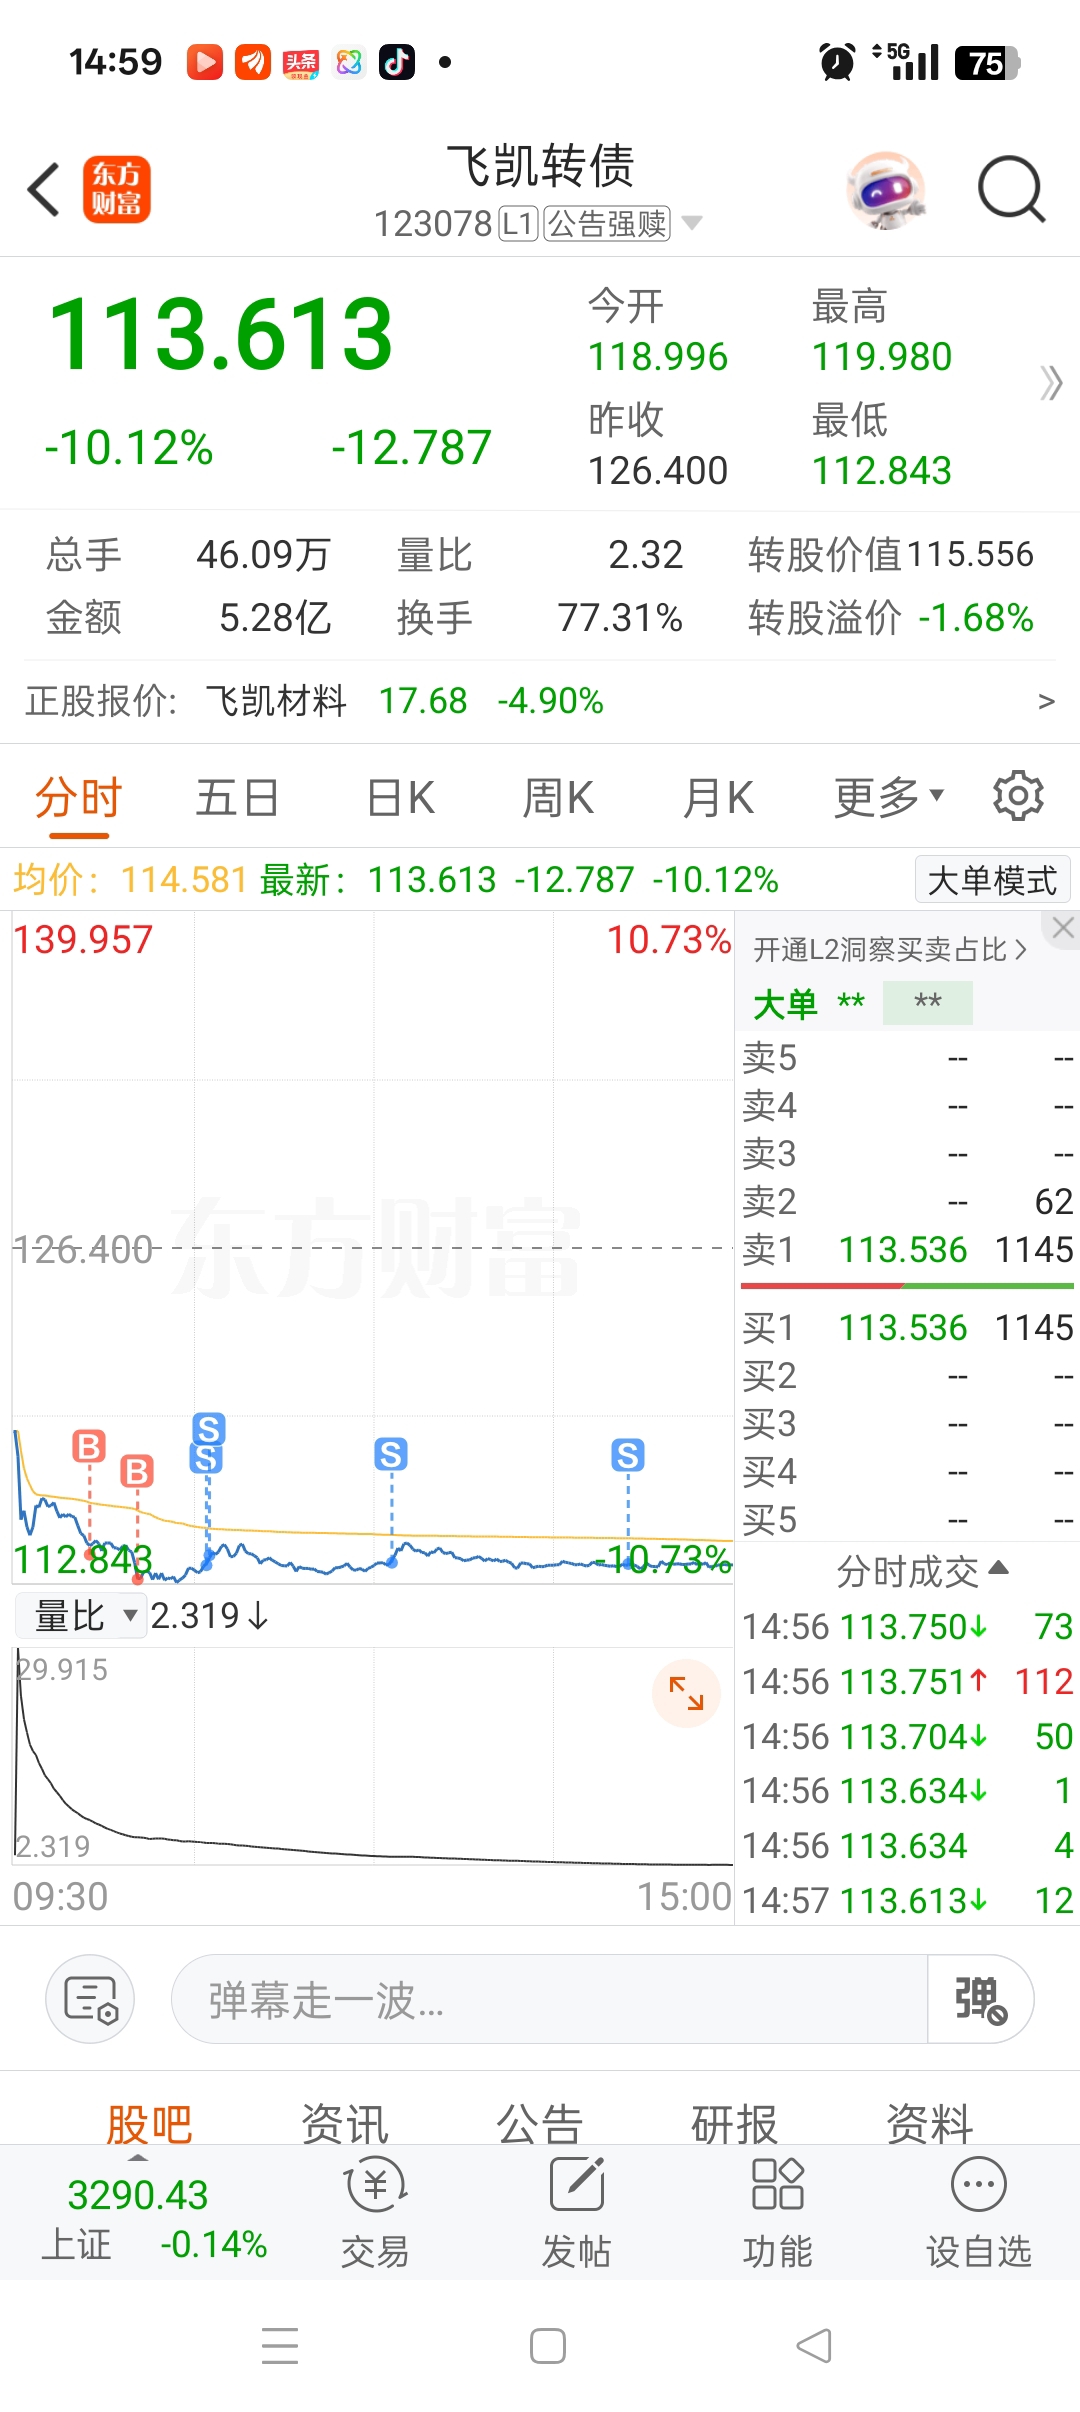Open 开通L2洞察买卖占比 link

[890, 949]
